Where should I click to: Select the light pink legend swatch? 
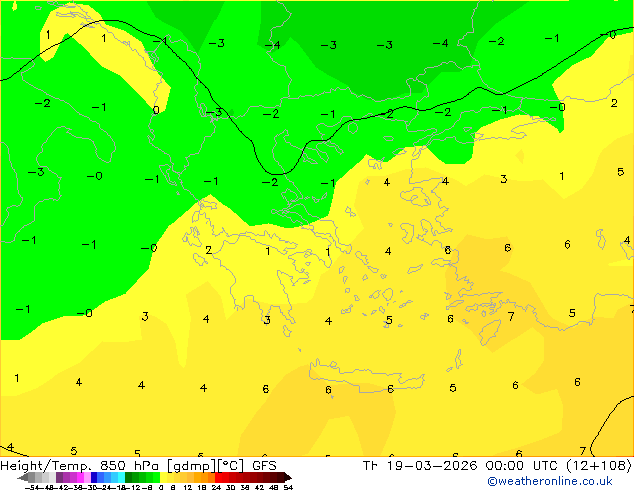coord(87,477)
